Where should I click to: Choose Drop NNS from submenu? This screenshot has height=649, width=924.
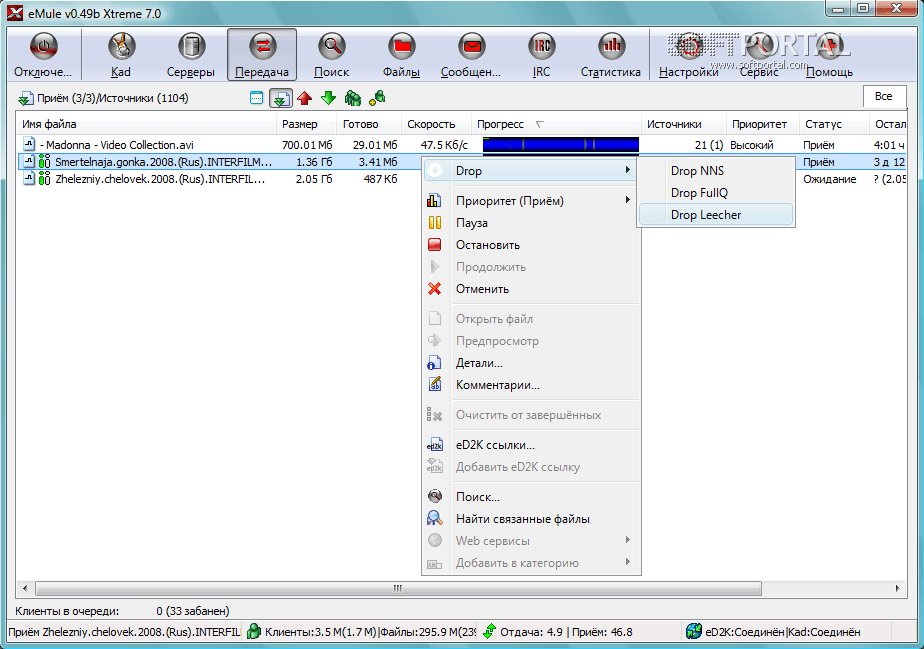click(716, 171)
